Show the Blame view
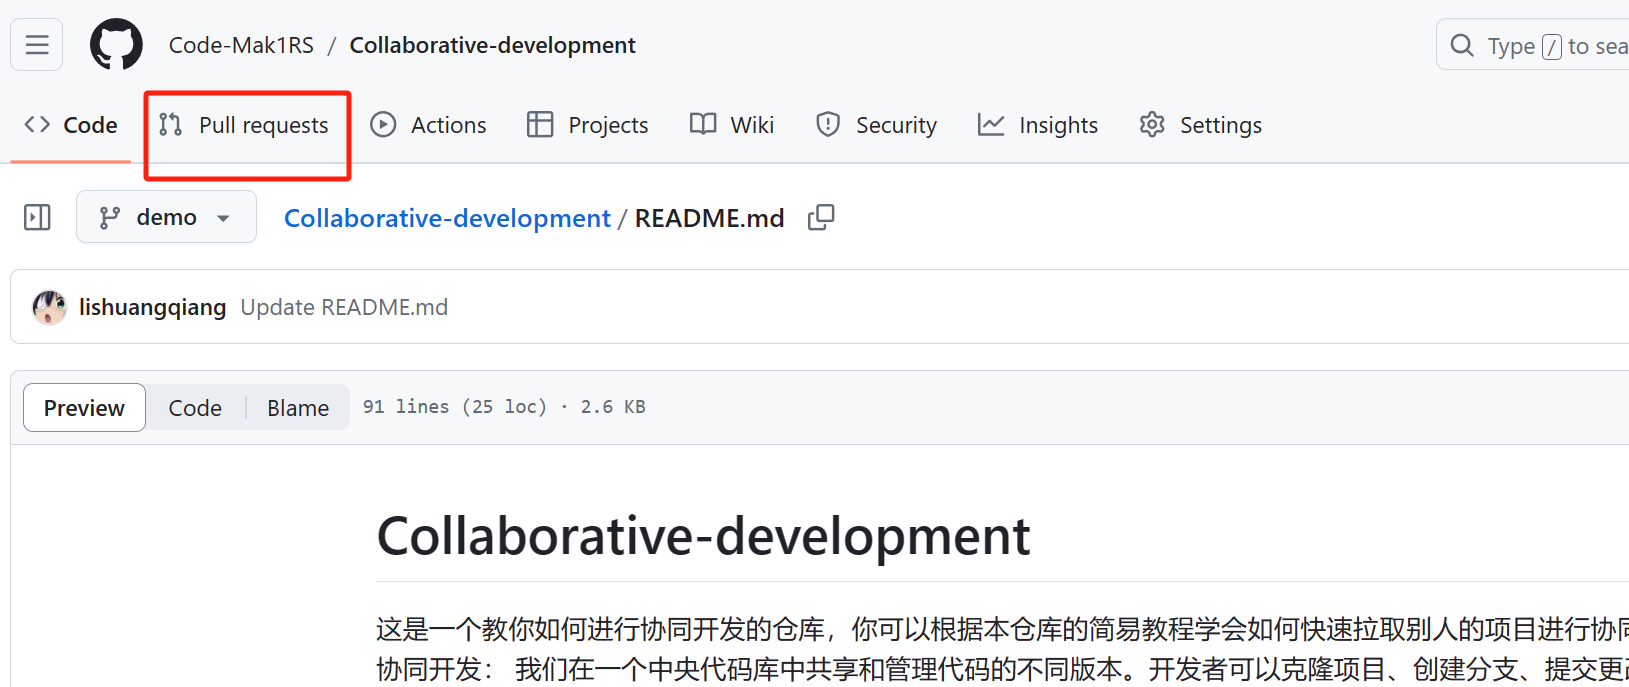This screenshot has height=687, width=1629. (298, 408)
